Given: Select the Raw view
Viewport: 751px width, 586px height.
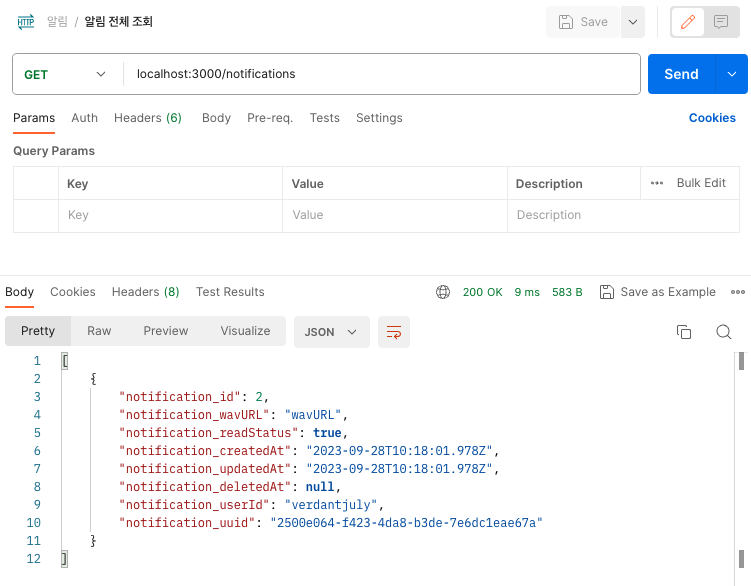Looking at the screenshot, I should [x=99, y=331].
